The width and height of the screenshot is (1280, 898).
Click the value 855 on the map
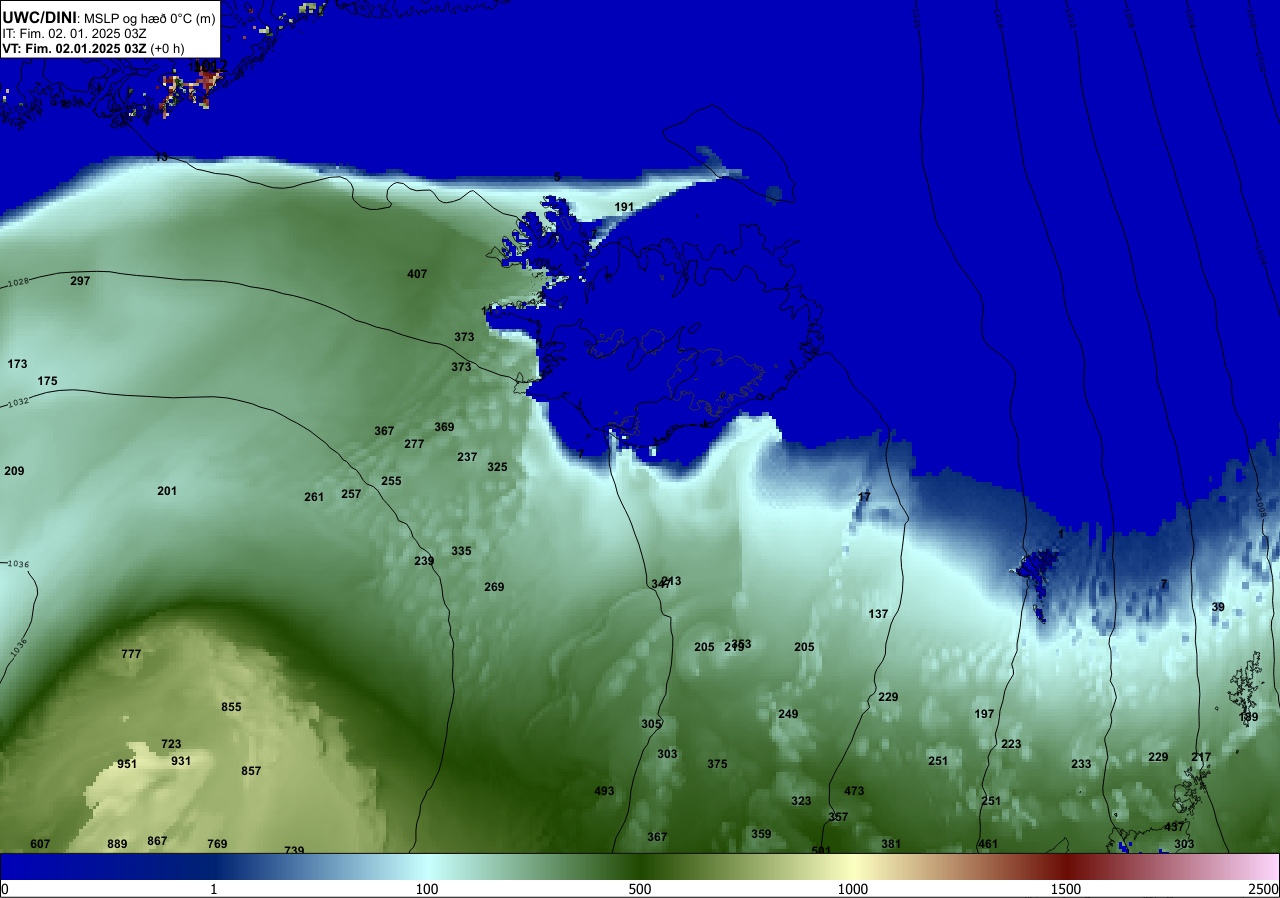click(231, 707)
